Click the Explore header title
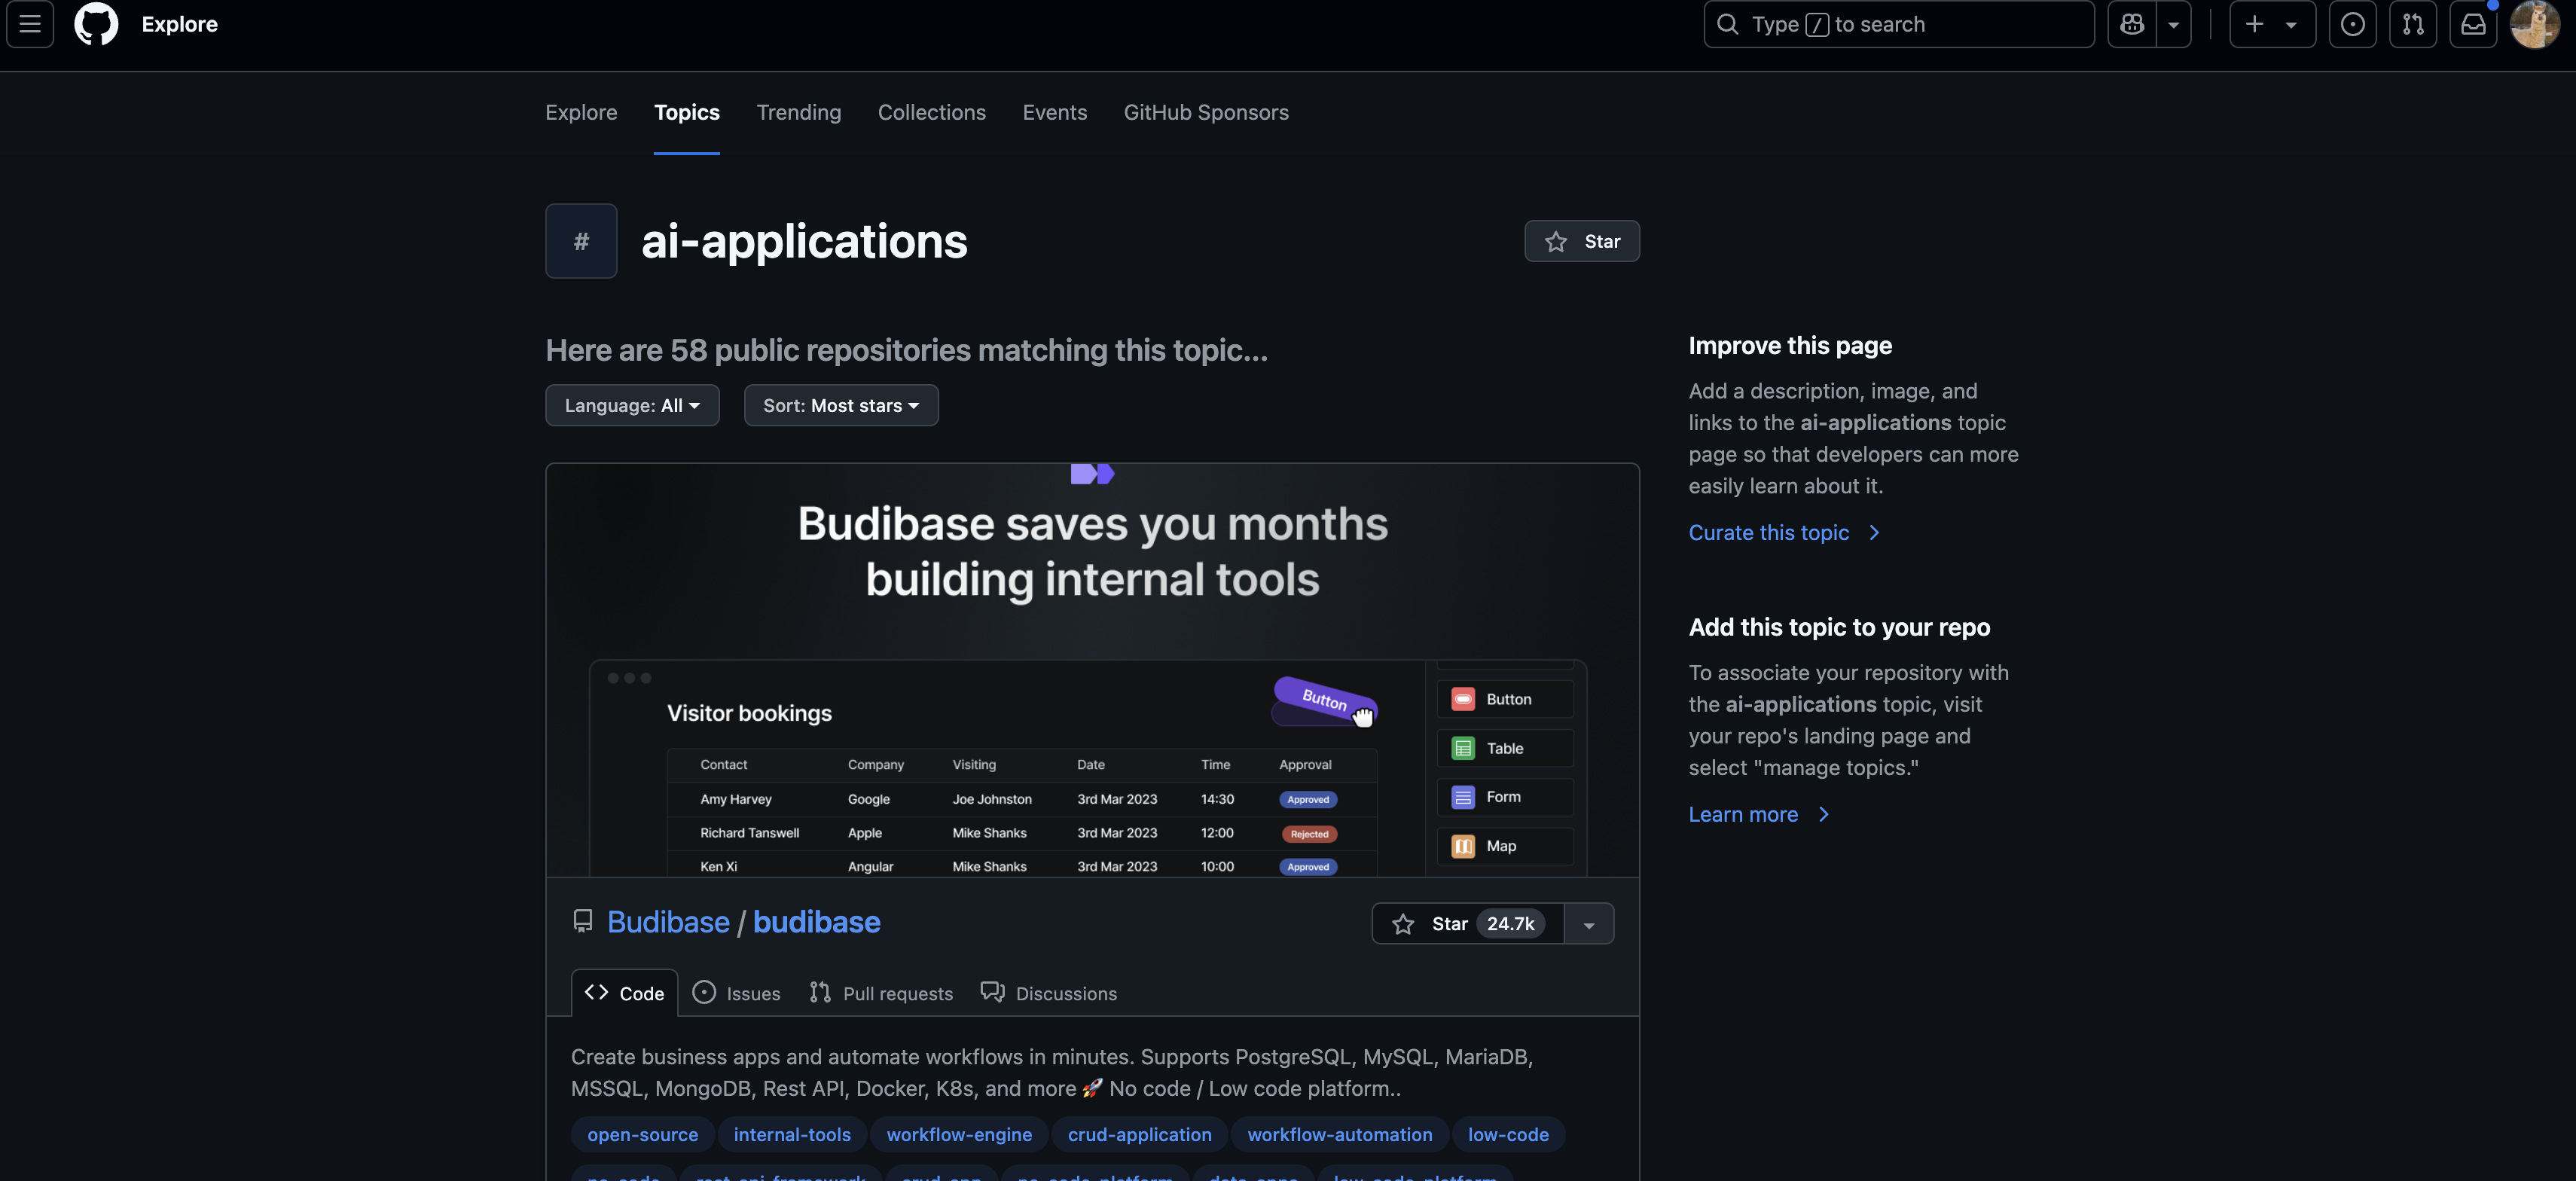2576x1181 pixels. [179, 24]
